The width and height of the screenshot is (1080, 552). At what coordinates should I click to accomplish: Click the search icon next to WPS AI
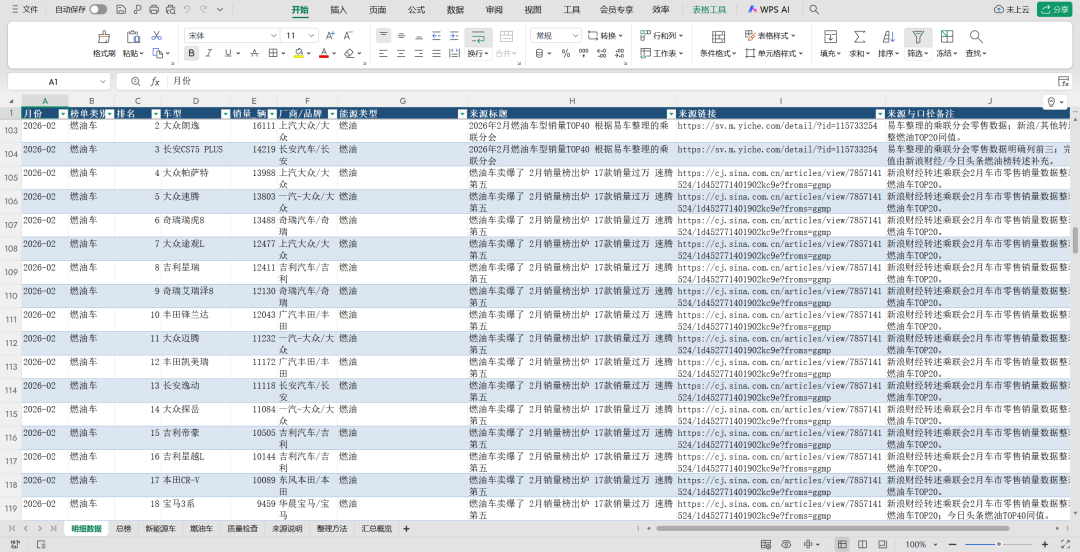814,10
